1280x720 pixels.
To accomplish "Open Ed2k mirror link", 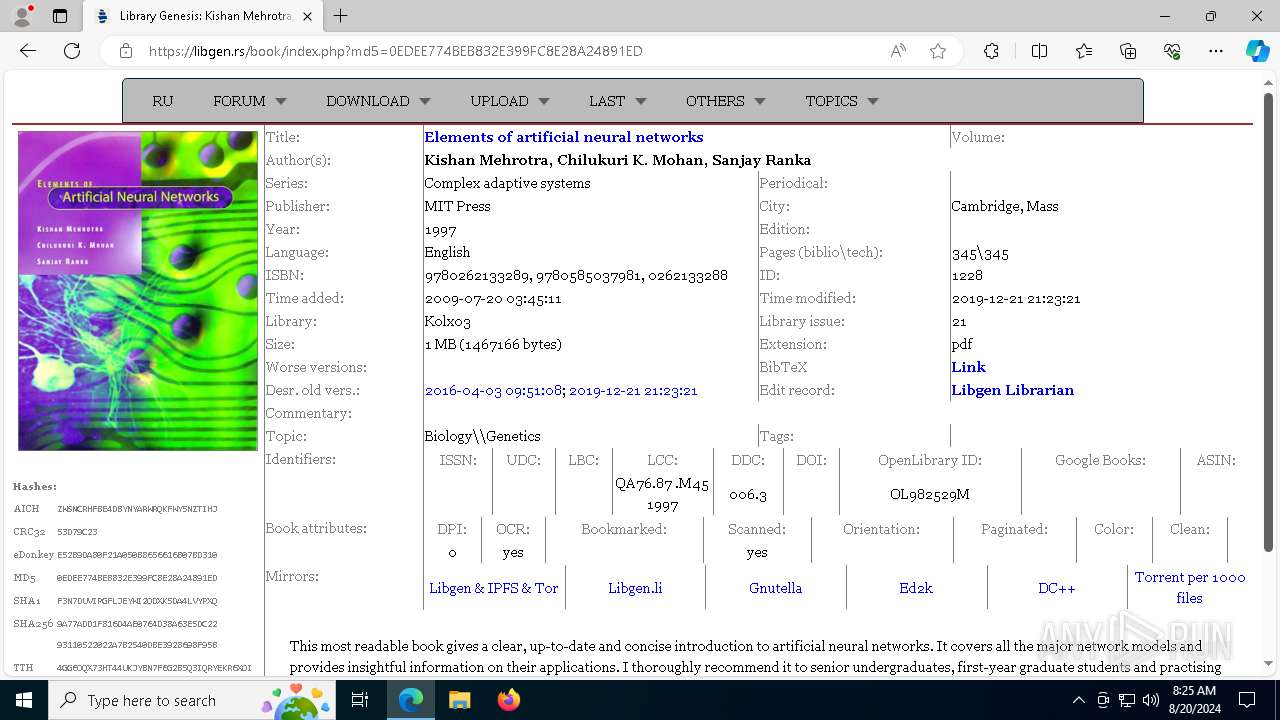I will pyautogui.click(x=916, y=588).
